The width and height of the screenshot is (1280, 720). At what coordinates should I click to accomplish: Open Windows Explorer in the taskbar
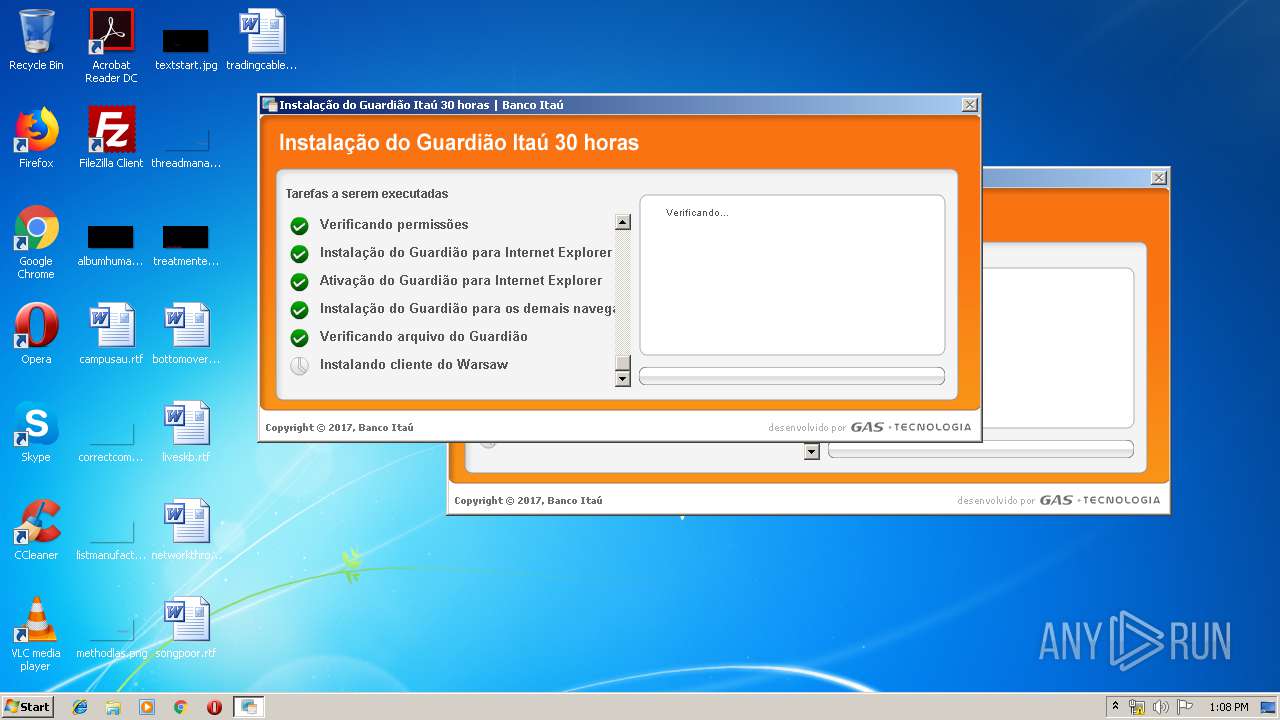[113, 707]
